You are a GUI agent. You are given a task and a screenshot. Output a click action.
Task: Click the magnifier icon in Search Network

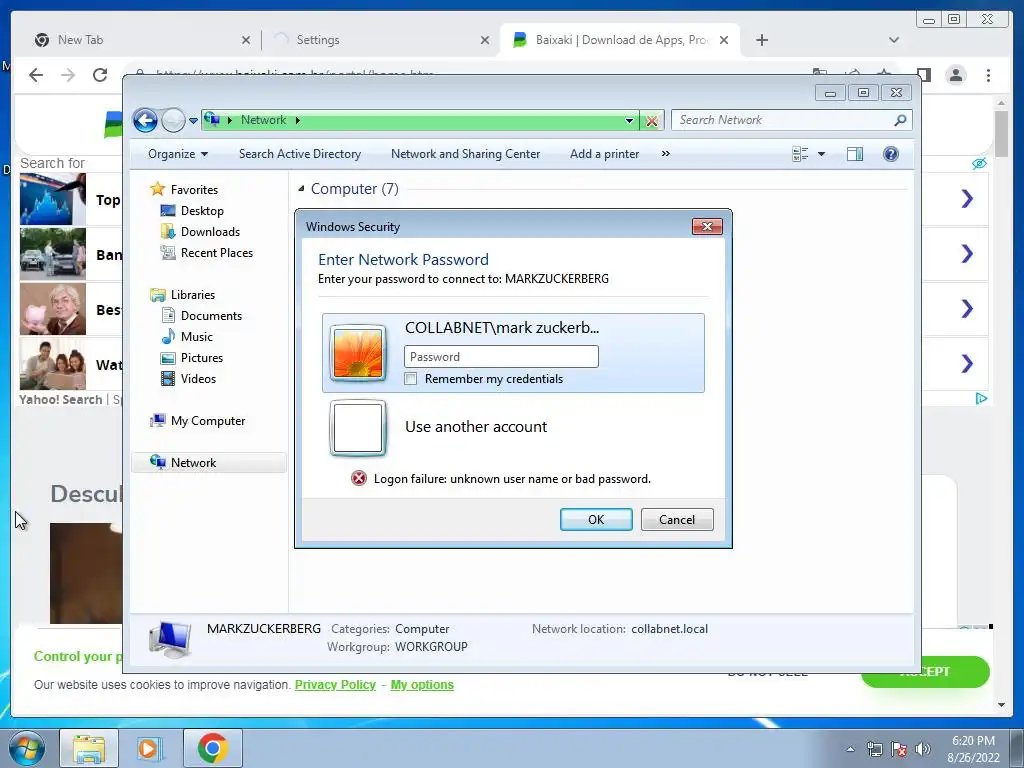click(x=900, y=120)
